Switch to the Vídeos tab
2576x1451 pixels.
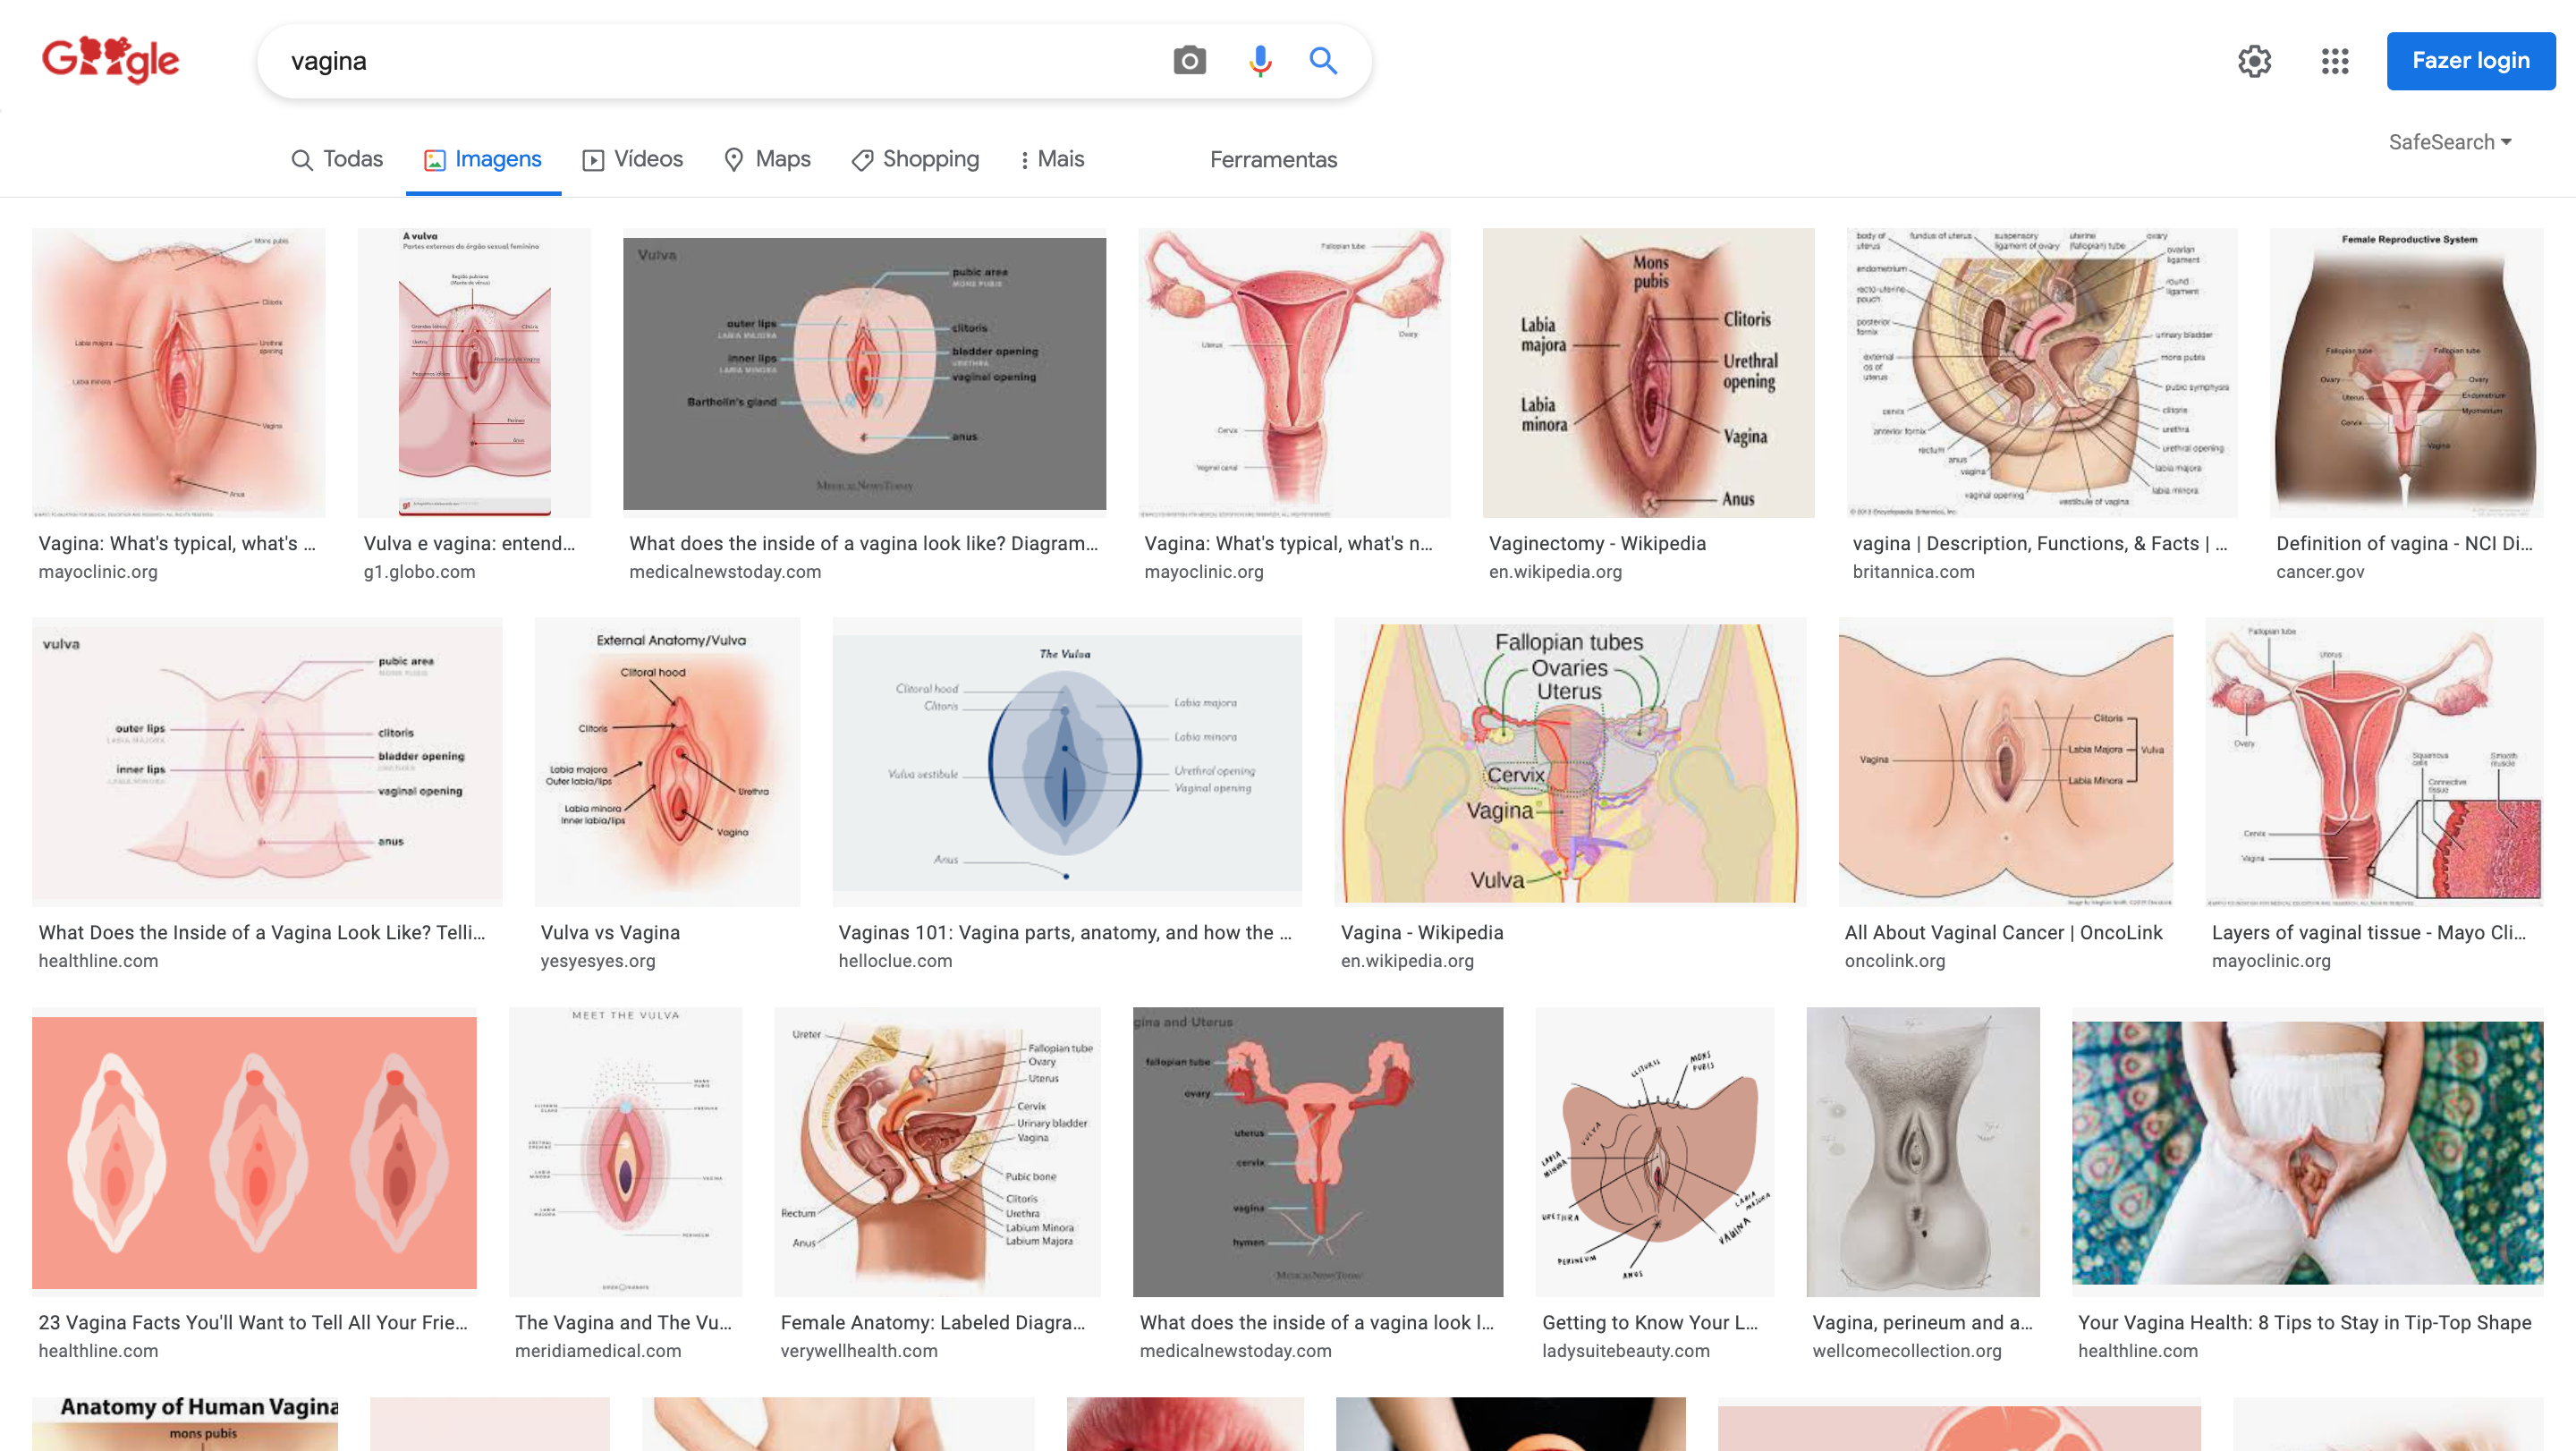coord(633,159)
